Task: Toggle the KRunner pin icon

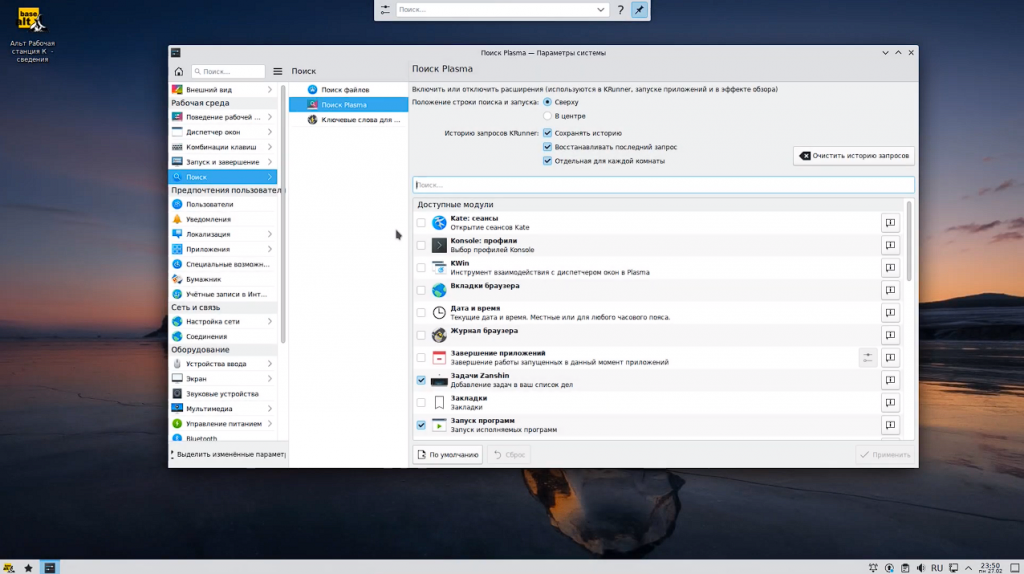Action: coord(639,10)
